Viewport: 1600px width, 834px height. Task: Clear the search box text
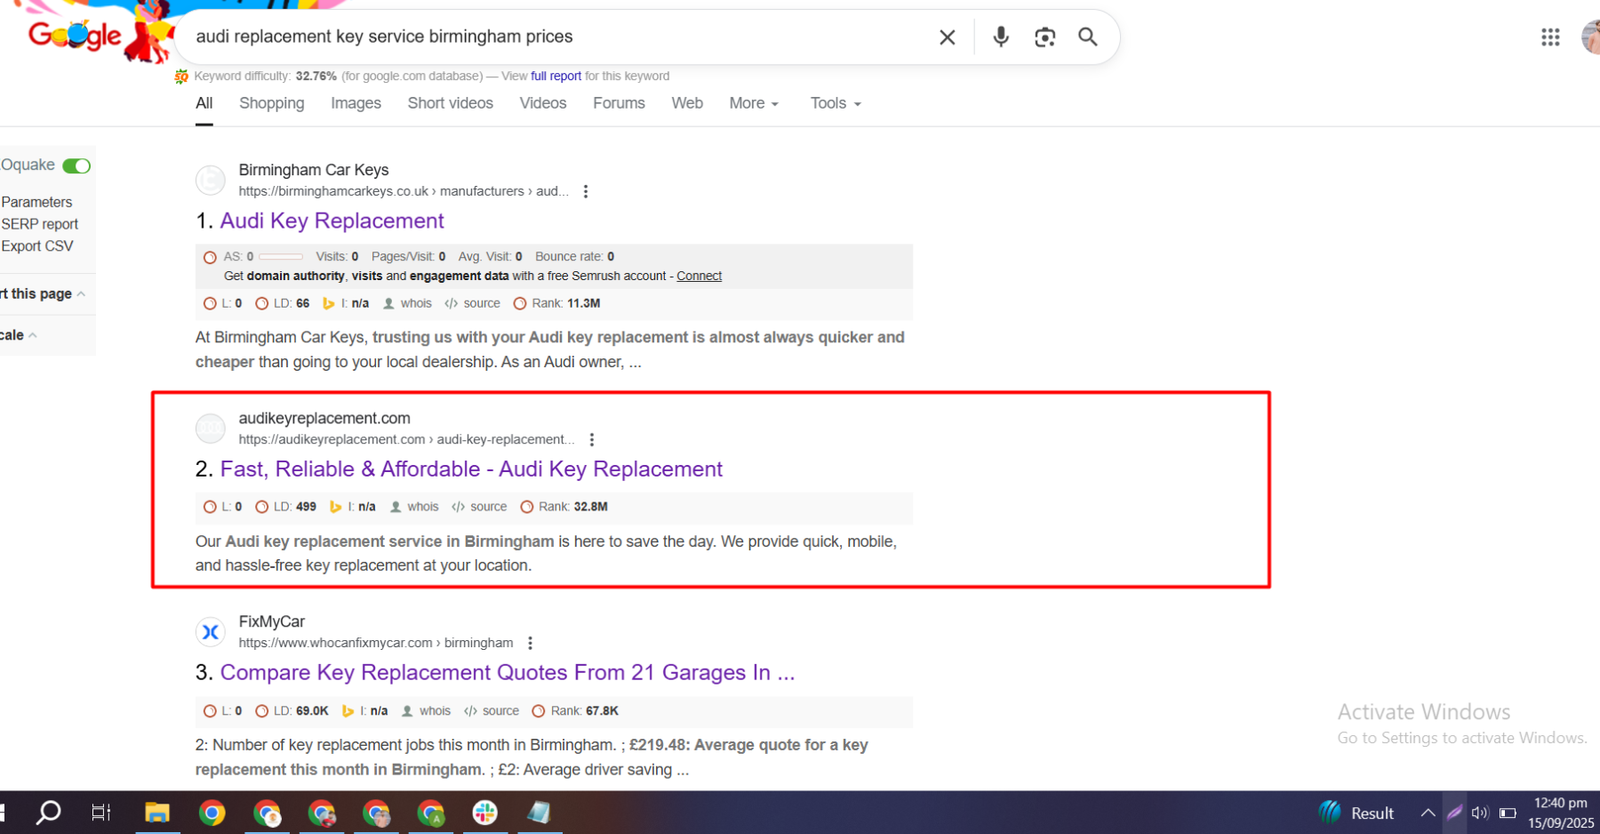point(947,37)
